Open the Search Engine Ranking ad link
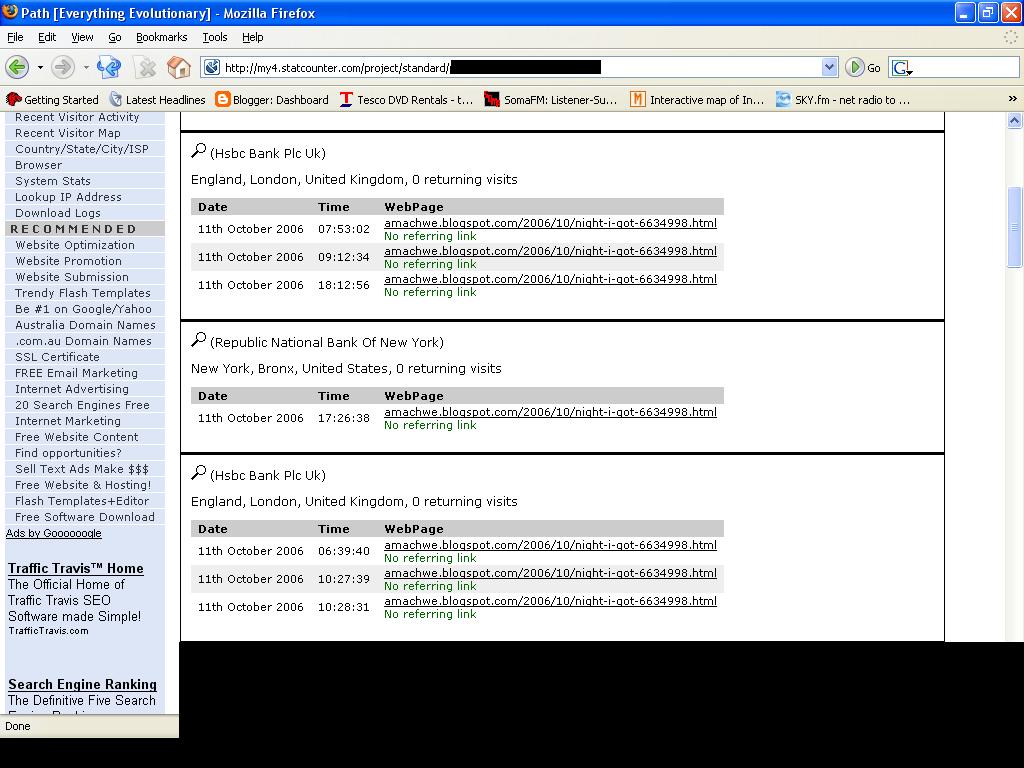This screenshot has height=768, width=1024. pos(82,684)
